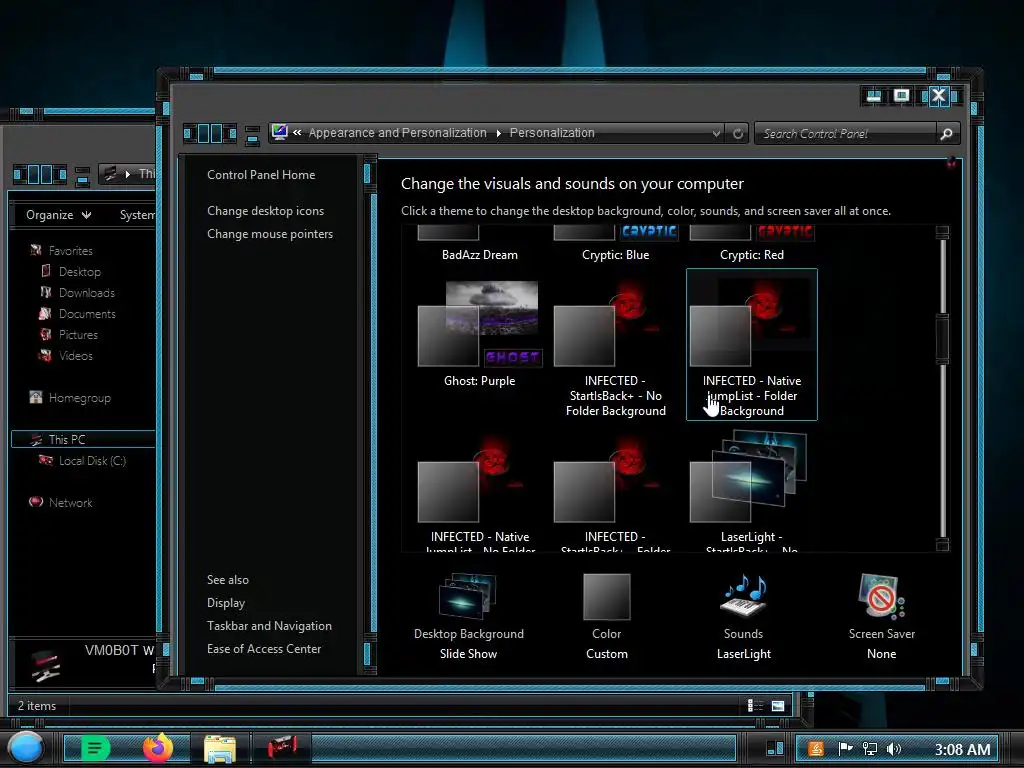The height and width of the screenshot is (768, 1024).
Task: Open Desktop Background Slide Show settings icon
Action: coord(468,597)
